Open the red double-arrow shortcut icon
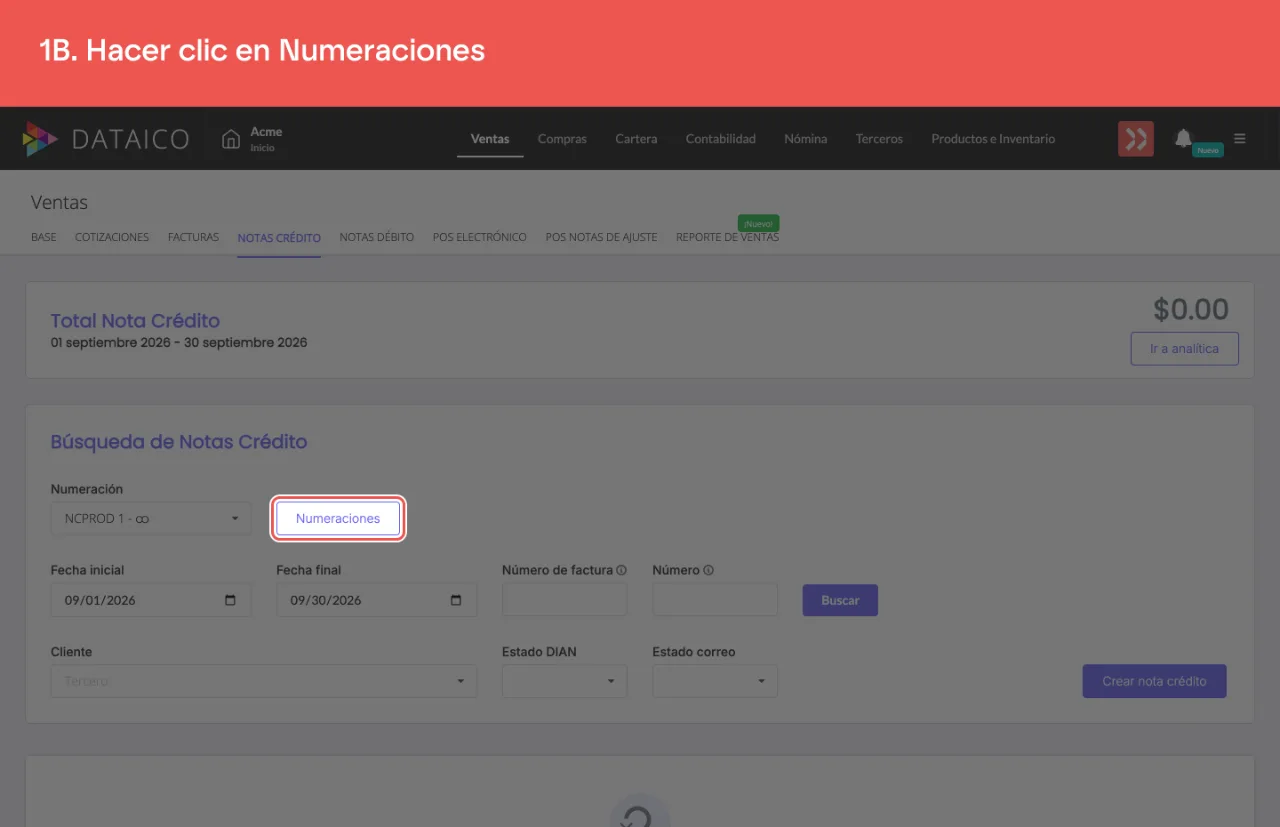This screenshot has height=827, width=1280. 1136,139
